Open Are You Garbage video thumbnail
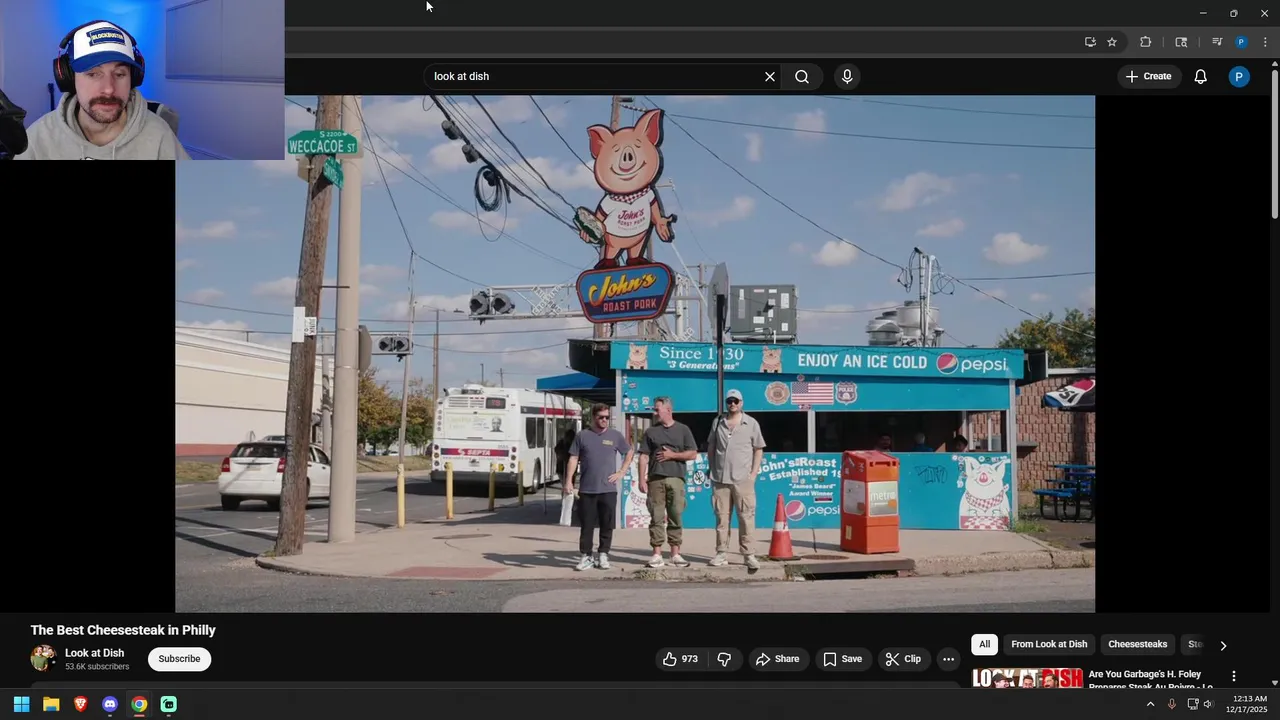 coord(1027,679)
